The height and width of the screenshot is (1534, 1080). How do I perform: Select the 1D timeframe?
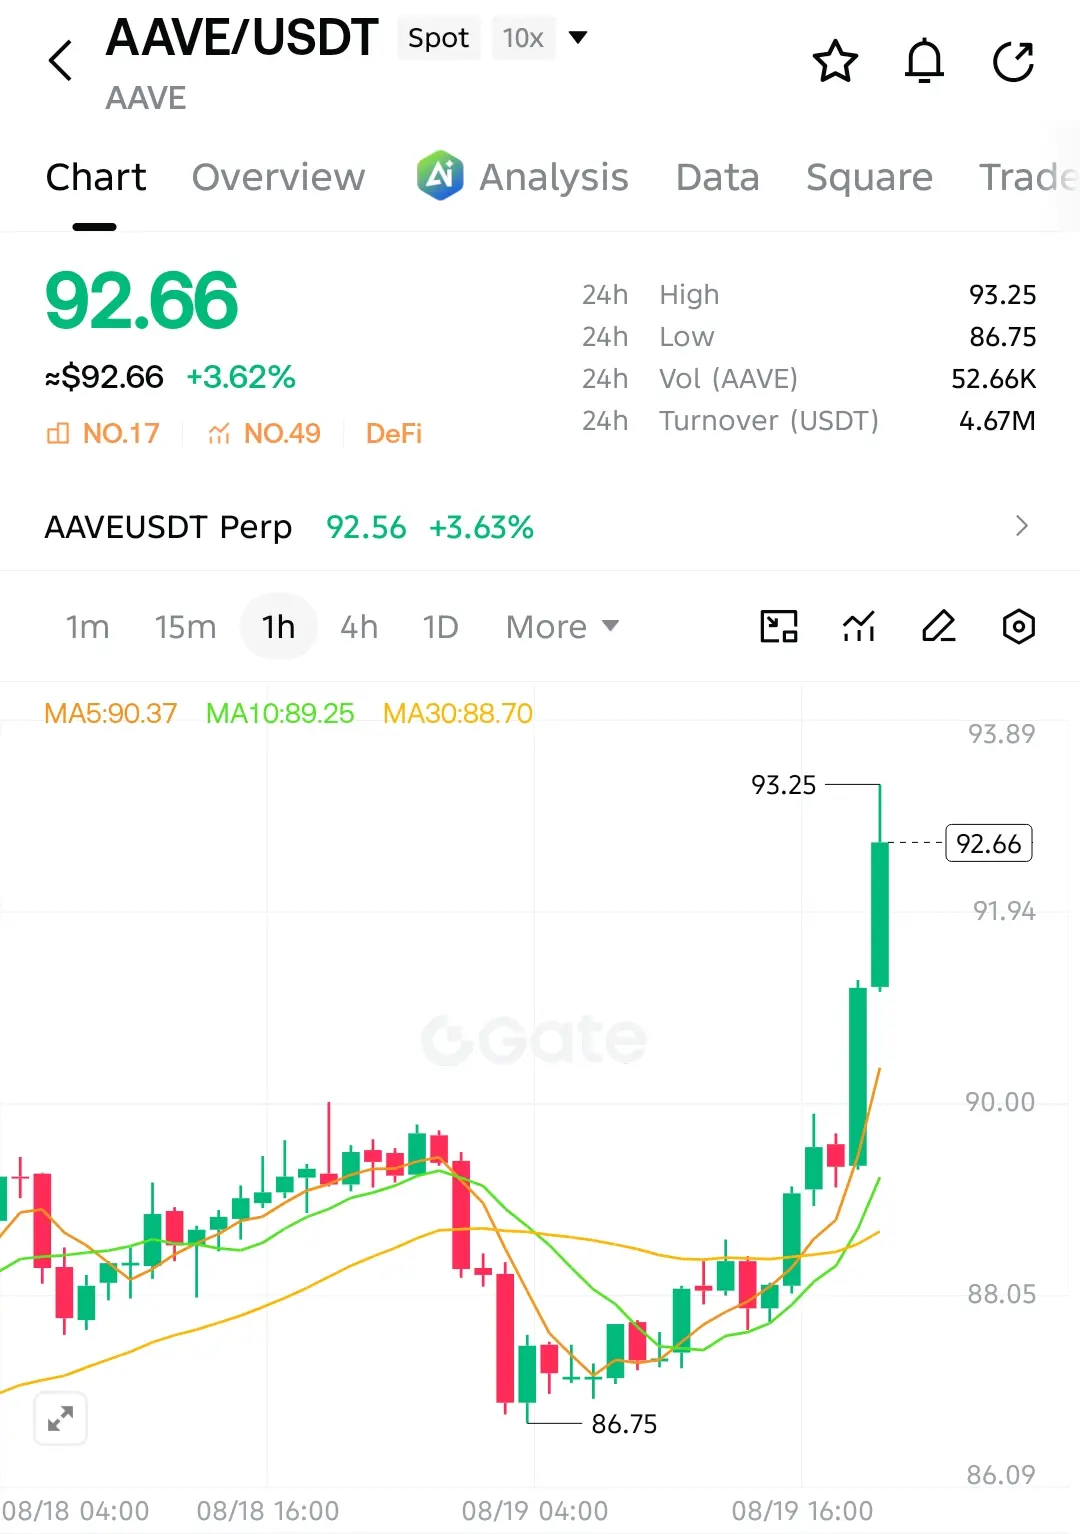point(440,627)
